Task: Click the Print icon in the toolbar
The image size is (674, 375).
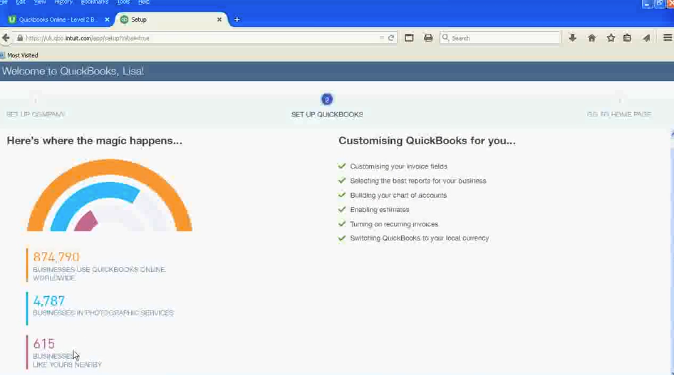Action: [428, 38]
